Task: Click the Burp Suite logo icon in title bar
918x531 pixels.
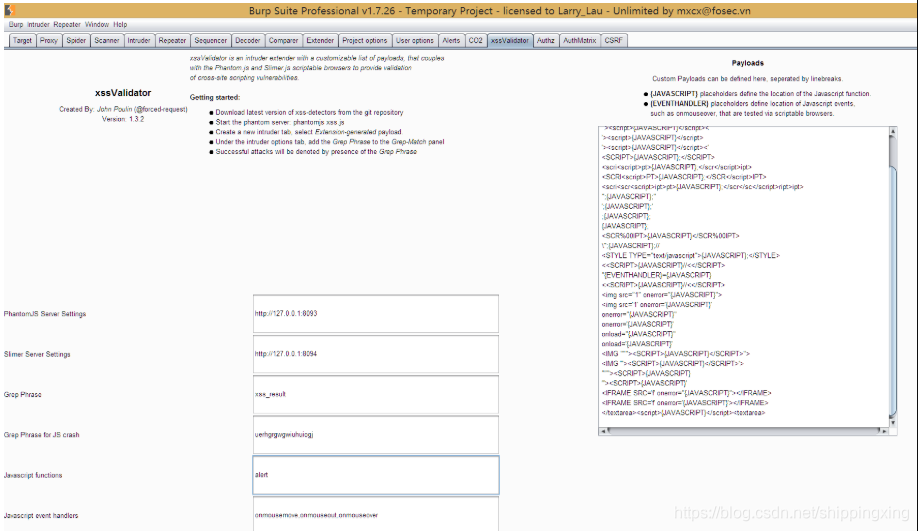Action: 9,10
